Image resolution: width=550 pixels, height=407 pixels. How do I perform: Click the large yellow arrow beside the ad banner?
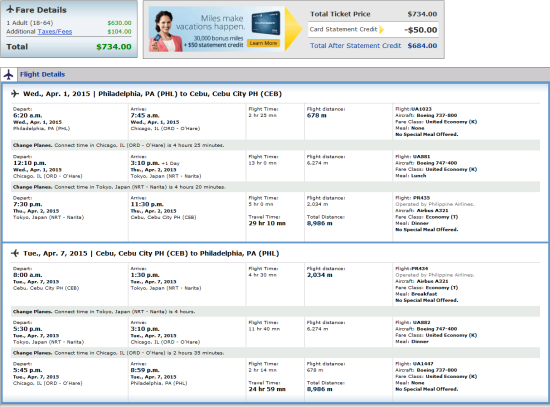pyautogui.click(x=293, y=29)
